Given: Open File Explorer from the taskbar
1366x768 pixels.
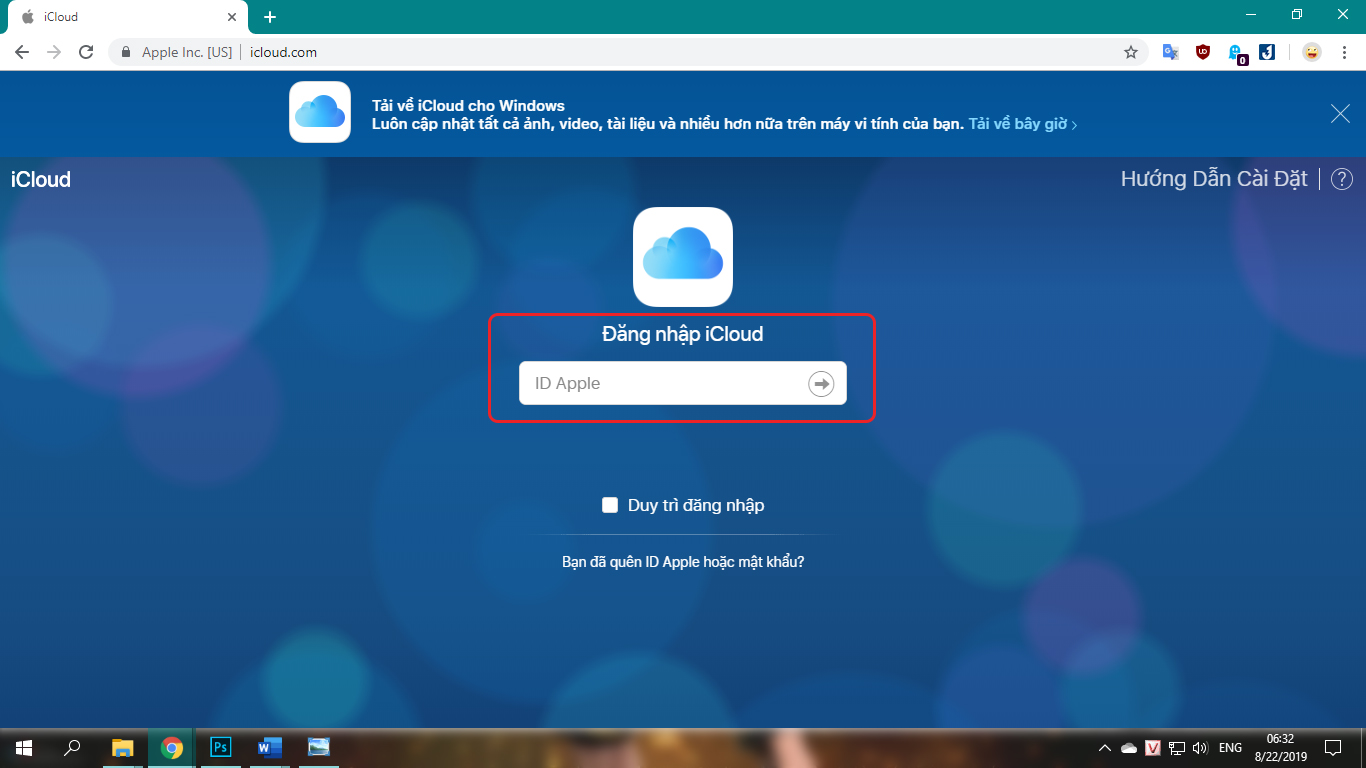Looking at the screenshot, I should pos(122,748).
